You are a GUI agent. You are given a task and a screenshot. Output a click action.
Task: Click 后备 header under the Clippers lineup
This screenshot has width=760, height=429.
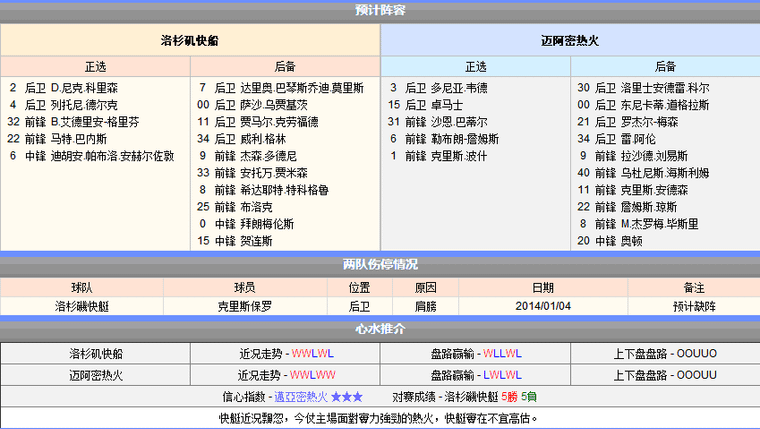[285, 66]
